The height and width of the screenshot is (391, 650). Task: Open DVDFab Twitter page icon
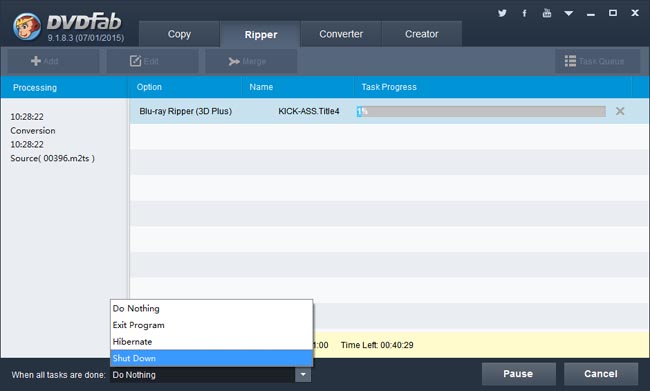(502, 13)
